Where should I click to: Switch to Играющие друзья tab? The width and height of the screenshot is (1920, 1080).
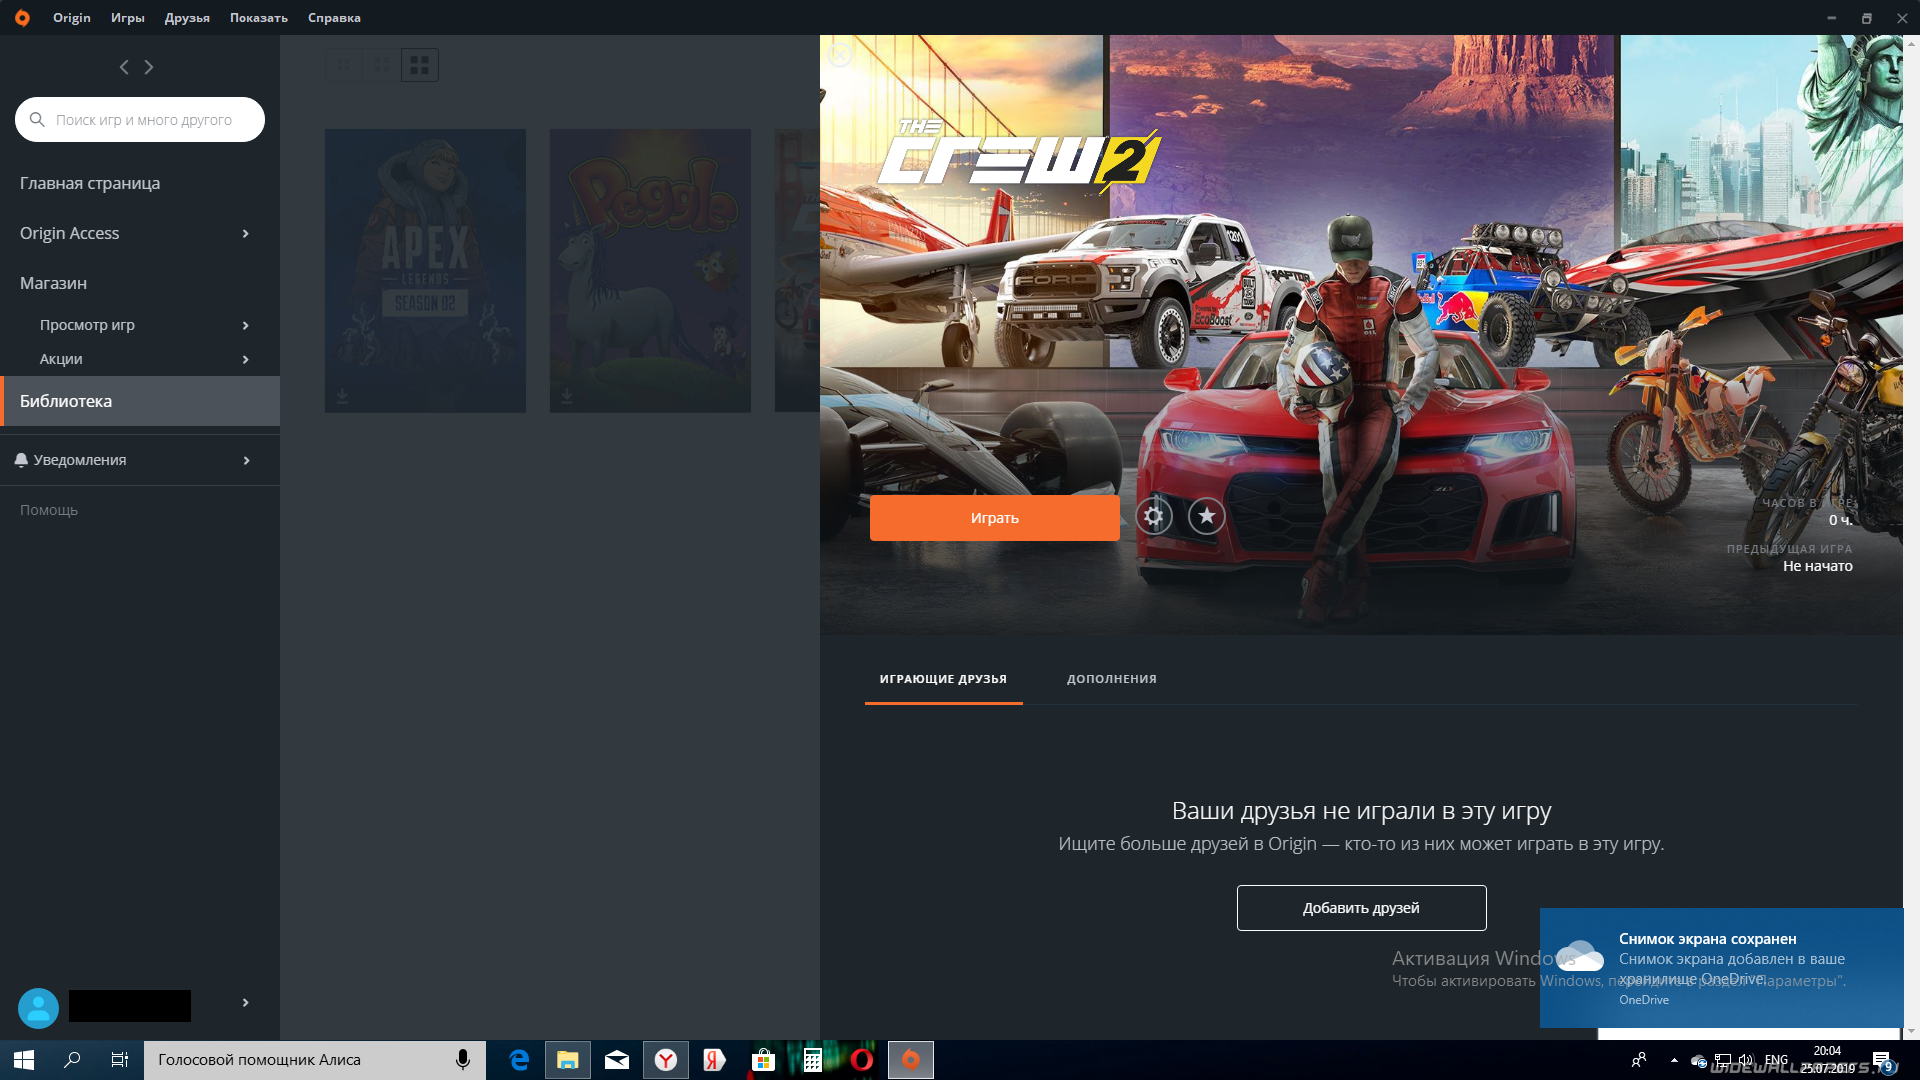[943, 679]
